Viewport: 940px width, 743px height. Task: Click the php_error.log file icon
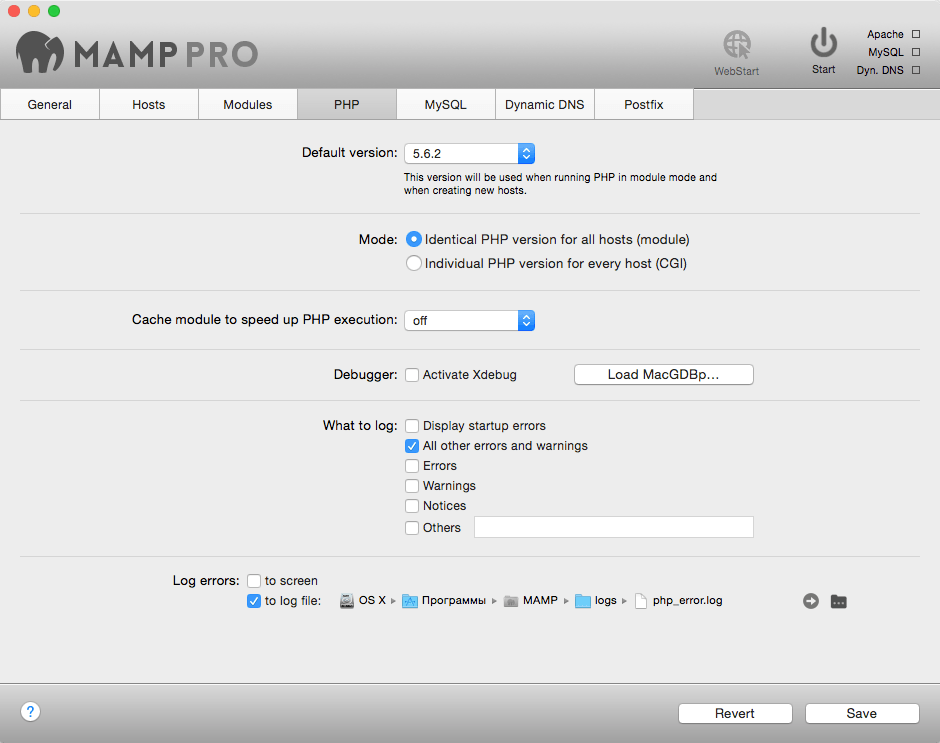(641, 601)
